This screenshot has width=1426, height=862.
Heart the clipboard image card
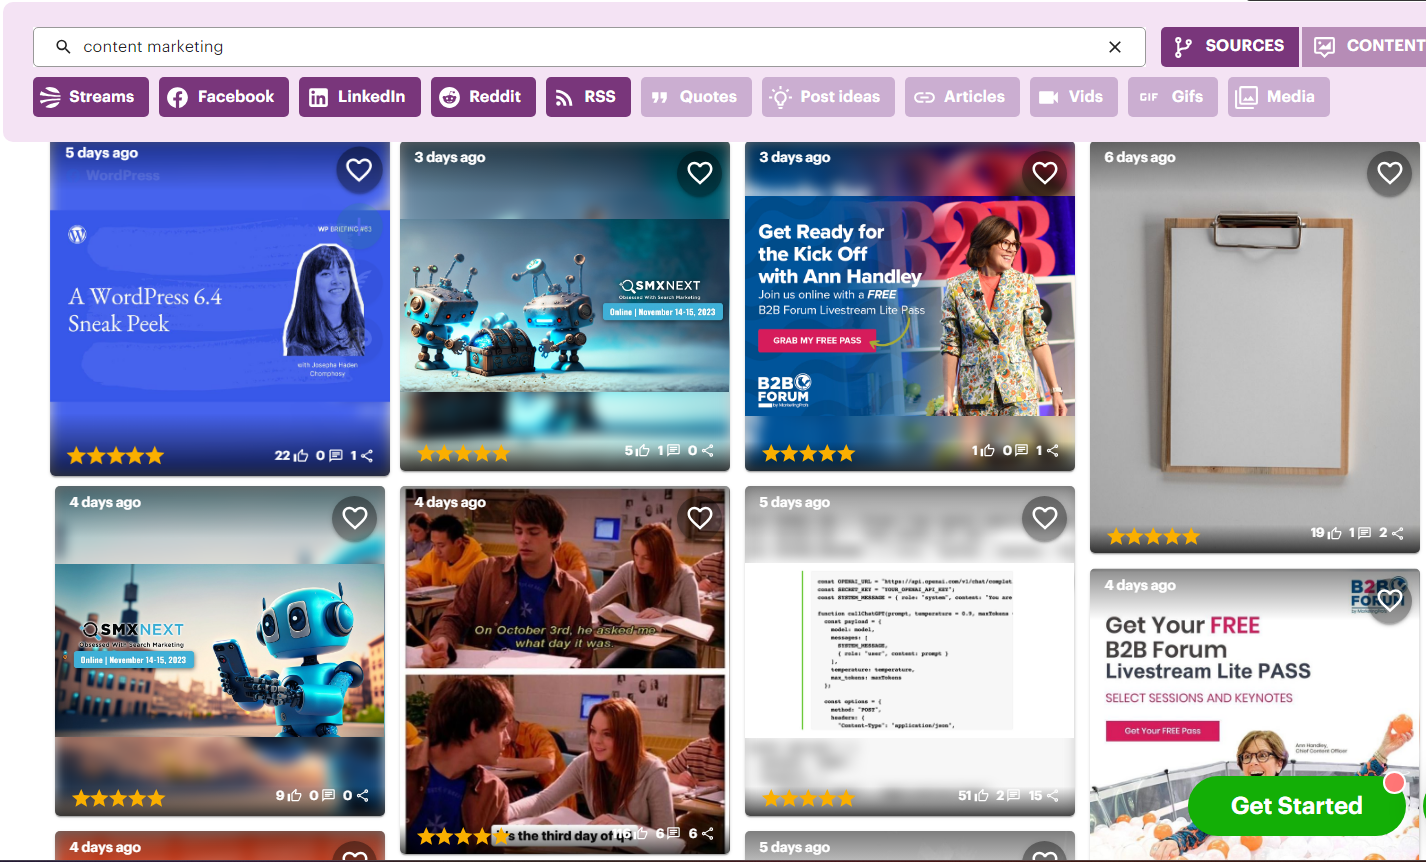pos(1390,173)
